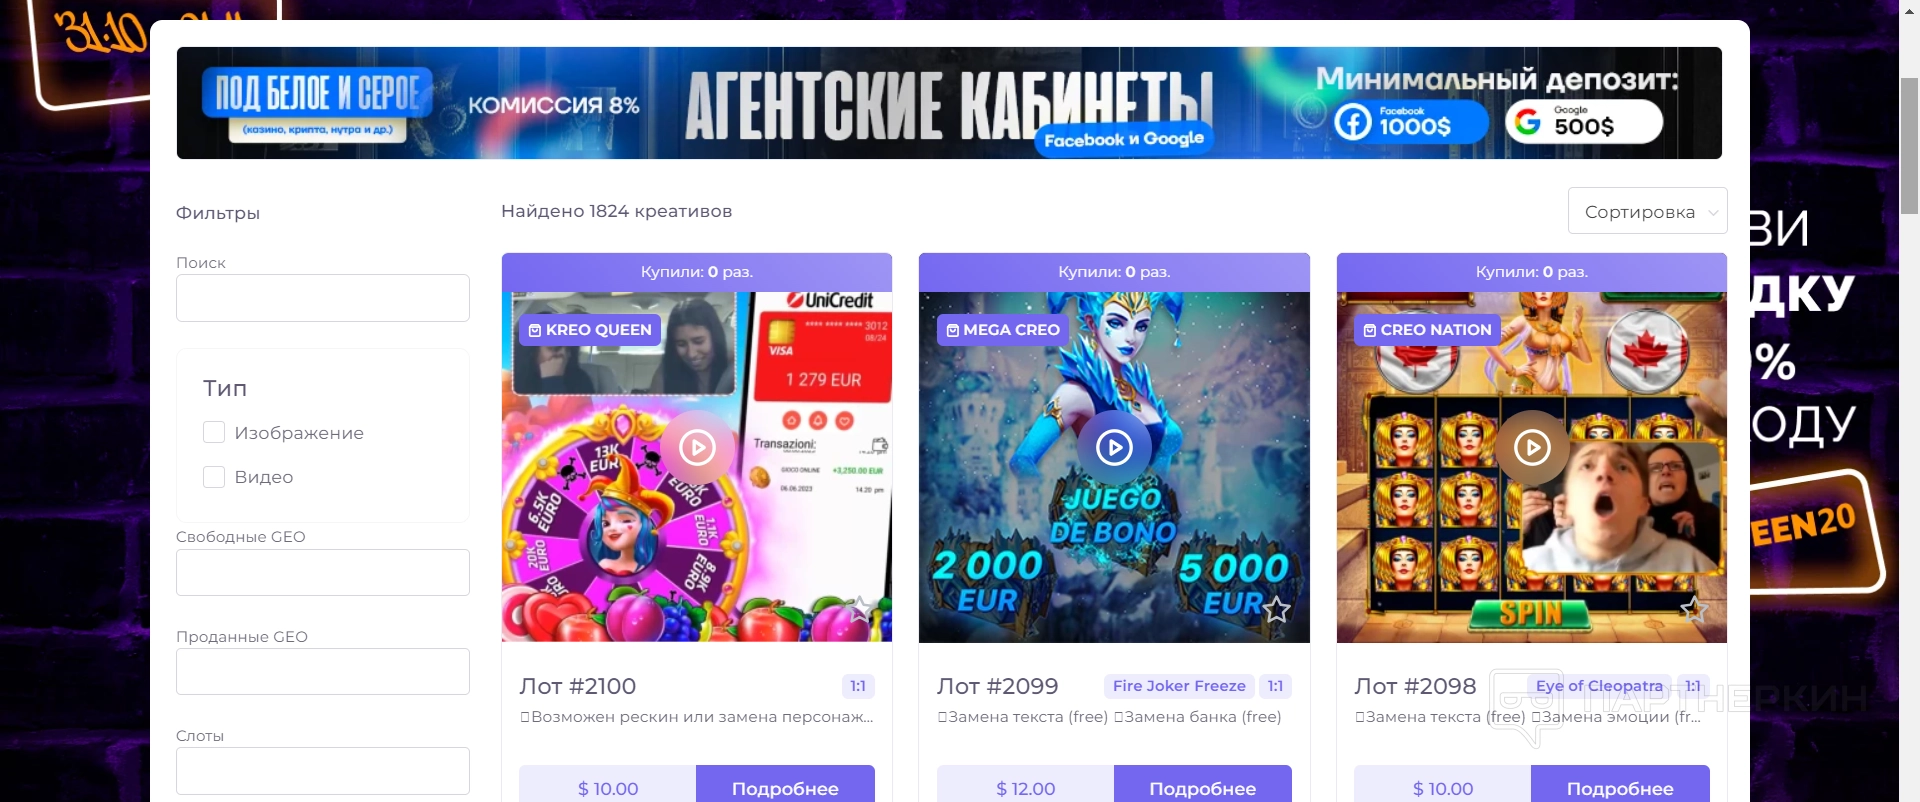Play the Lot #2098 Cleopatra video
Viewport: 1920px width, 802px height.
tap(1532, 447)
